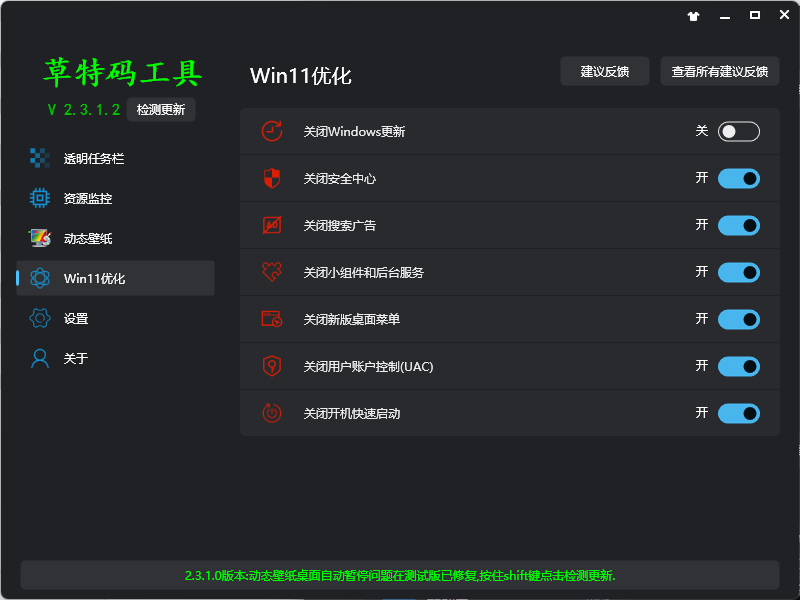
Task: Go to the 资源监控 sidebar label
Action: (88, 198)
